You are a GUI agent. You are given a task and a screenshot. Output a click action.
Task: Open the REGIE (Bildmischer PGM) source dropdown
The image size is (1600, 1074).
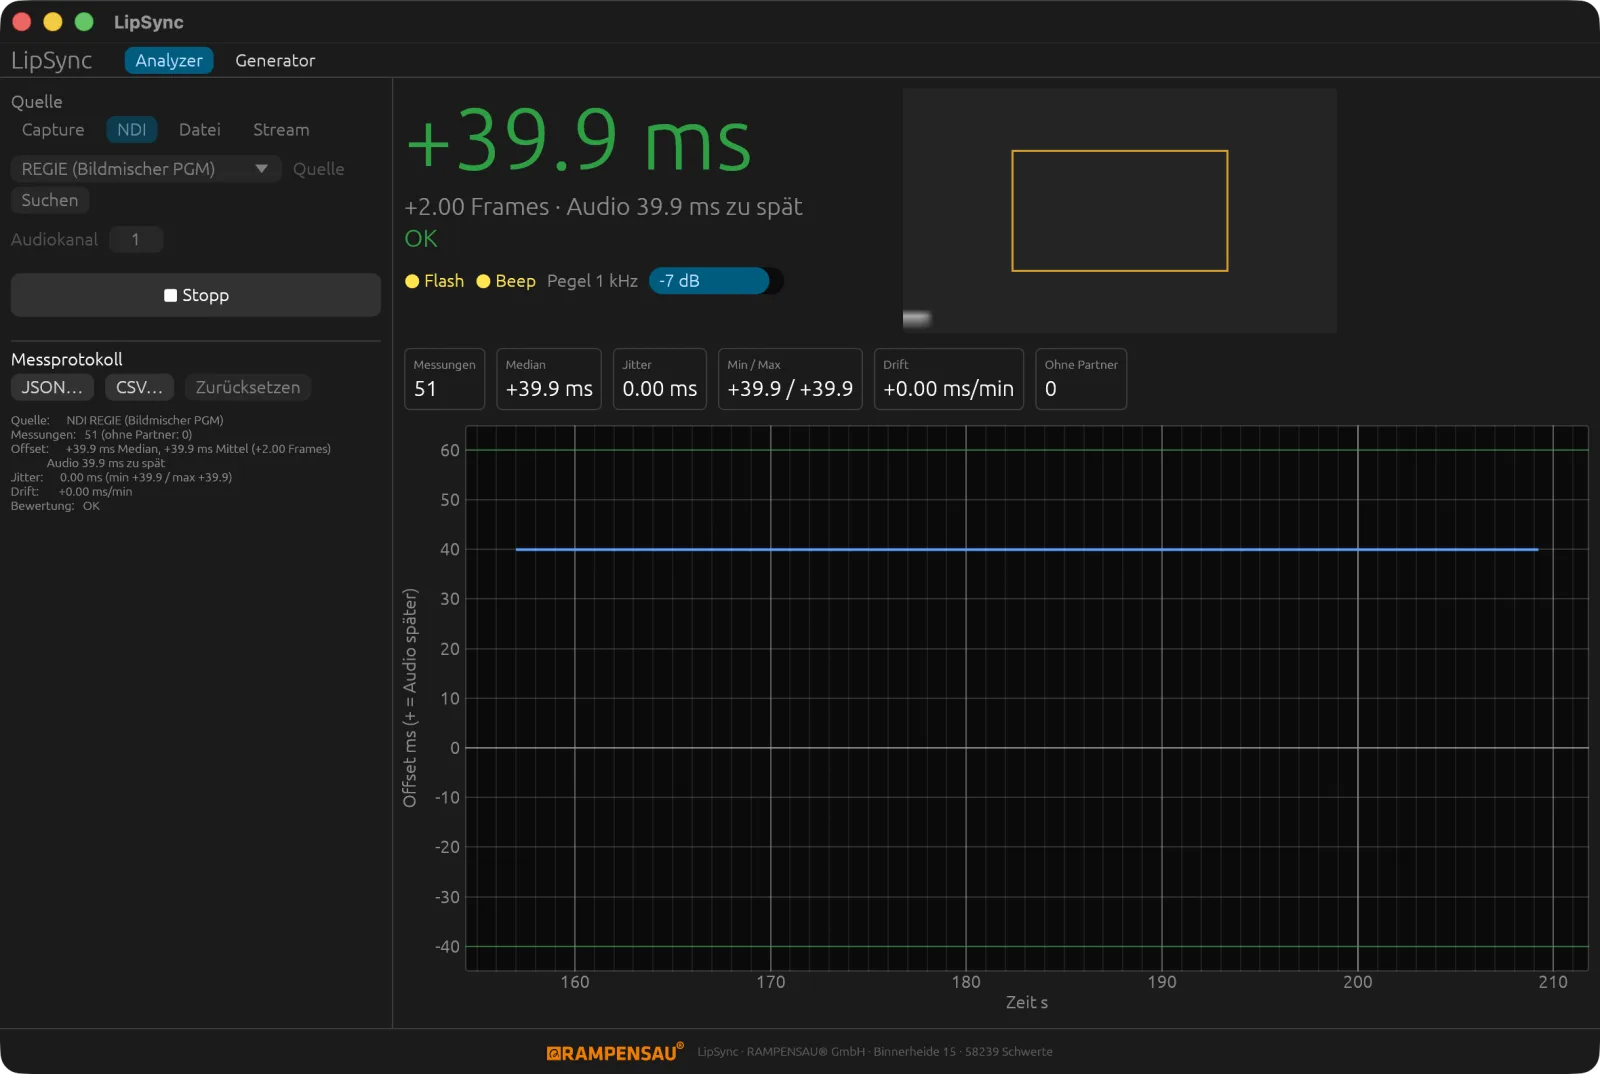tap(146, 169)
